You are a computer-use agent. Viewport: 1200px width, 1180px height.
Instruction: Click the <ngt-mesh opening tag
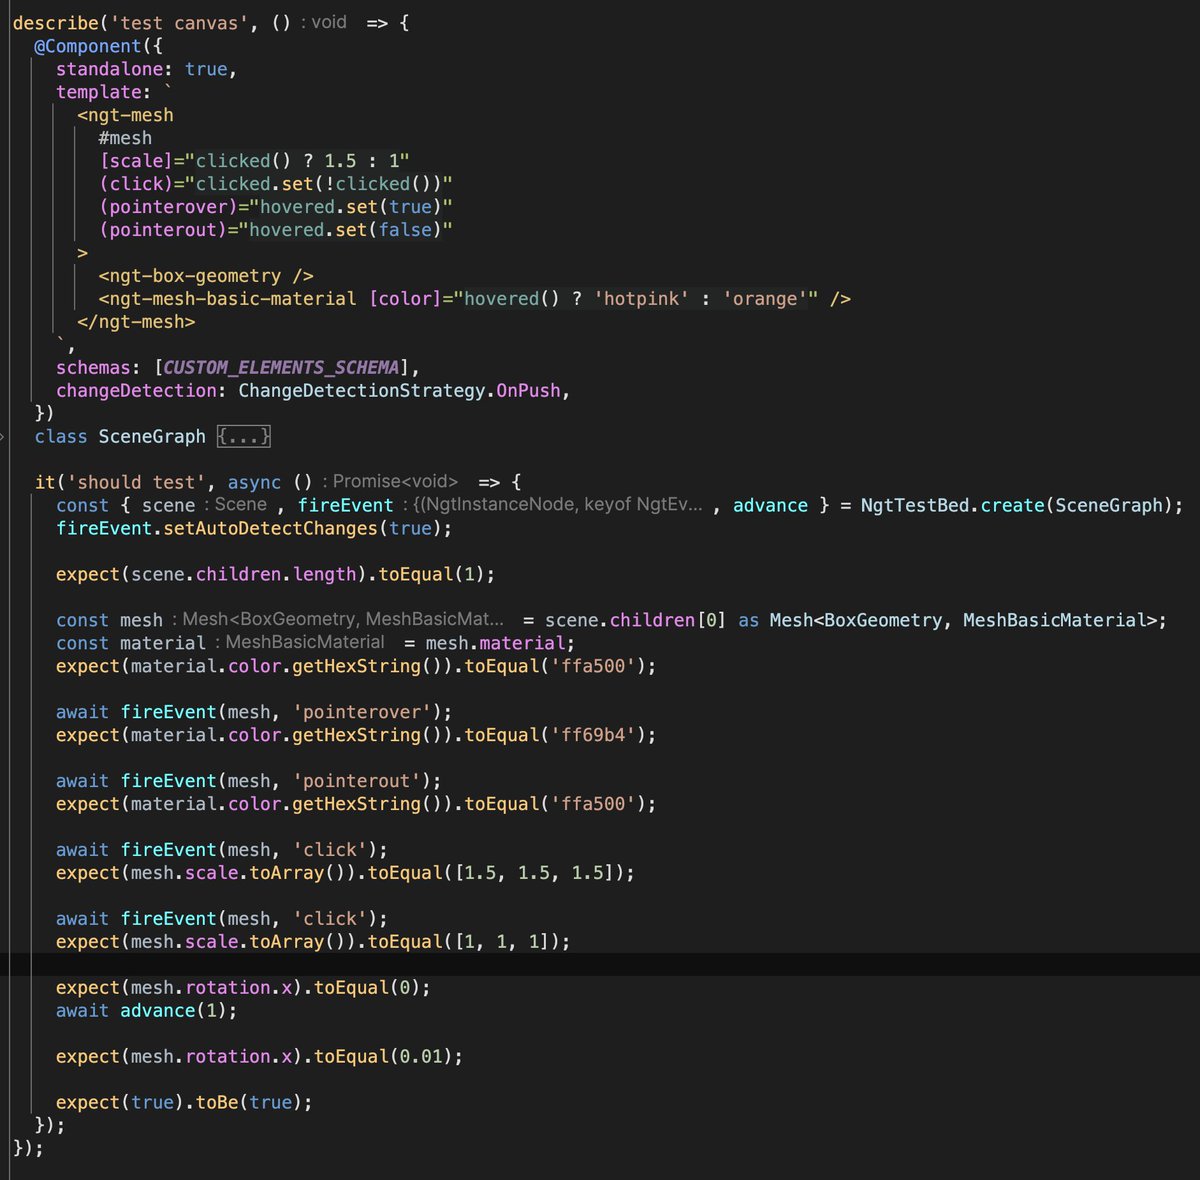125,115
